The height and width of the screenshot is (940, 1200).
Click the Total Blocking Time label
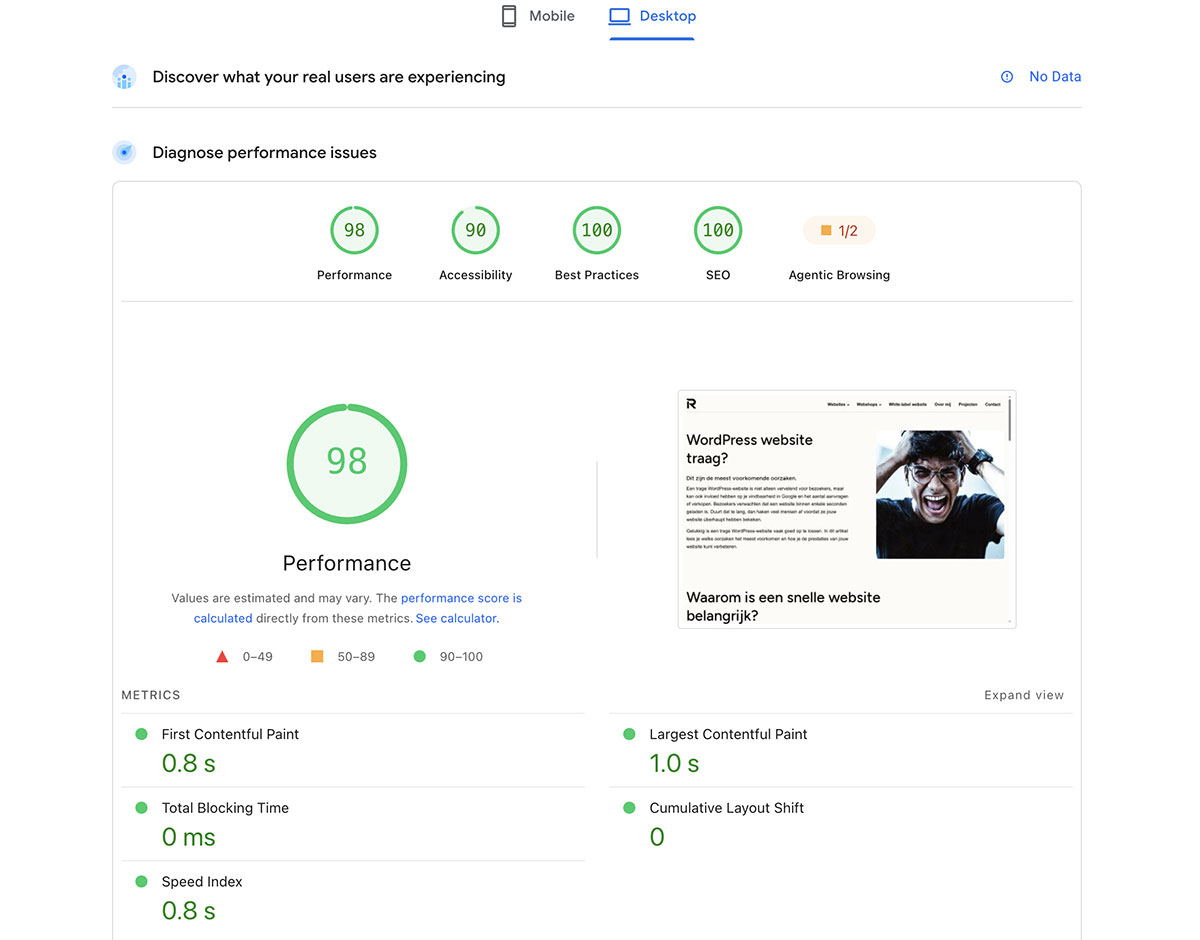click(x=225, y=808)
